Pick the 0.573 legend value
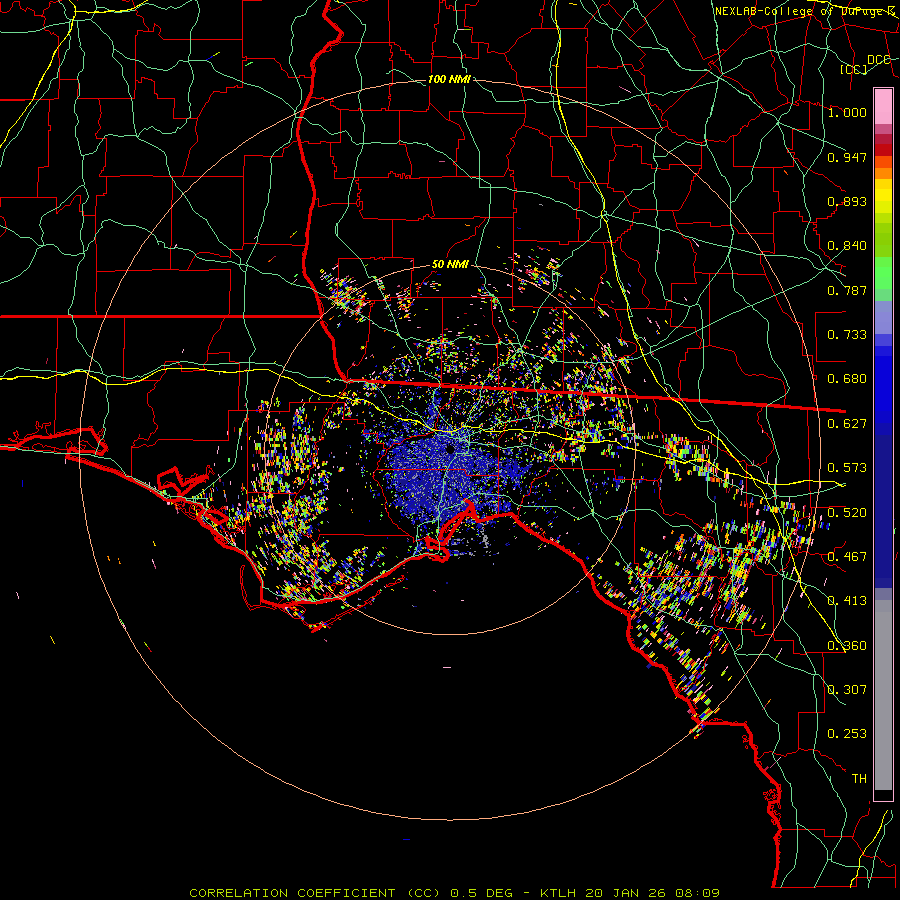900x900 pixels. coord(847,468)
